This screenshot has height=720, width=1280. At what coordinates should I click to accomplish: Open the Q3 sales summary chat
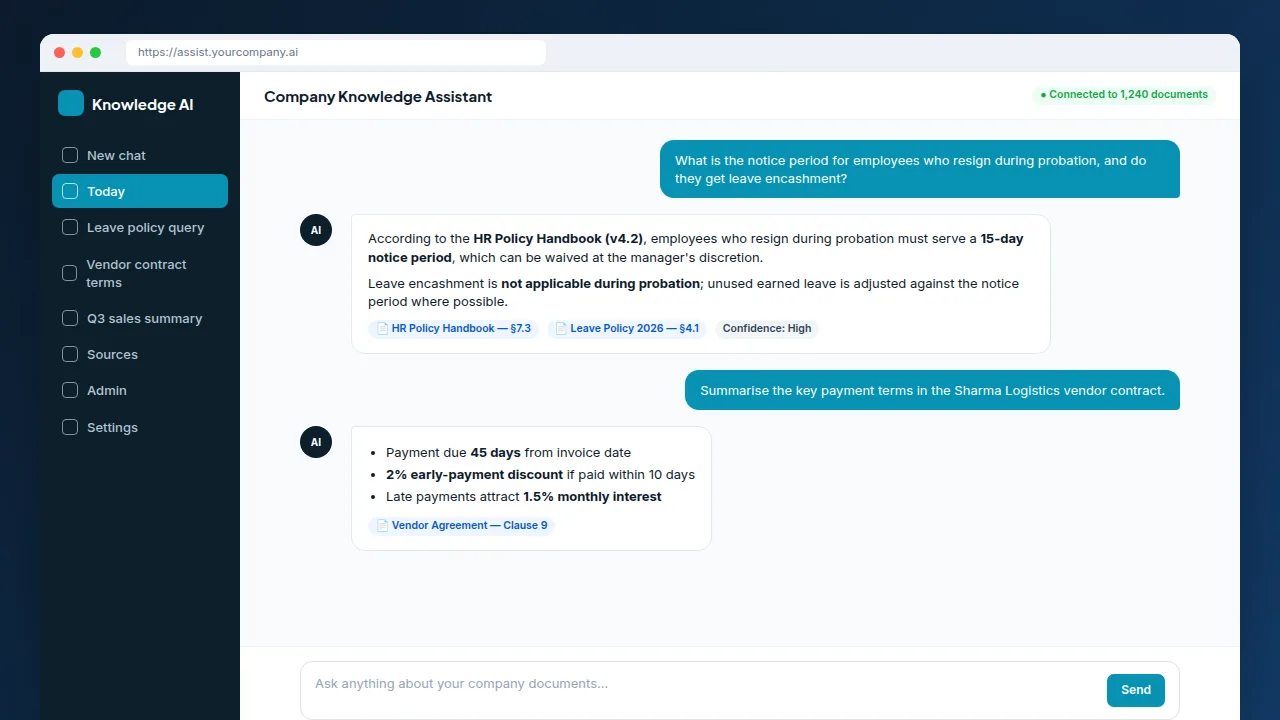(140, 318)
